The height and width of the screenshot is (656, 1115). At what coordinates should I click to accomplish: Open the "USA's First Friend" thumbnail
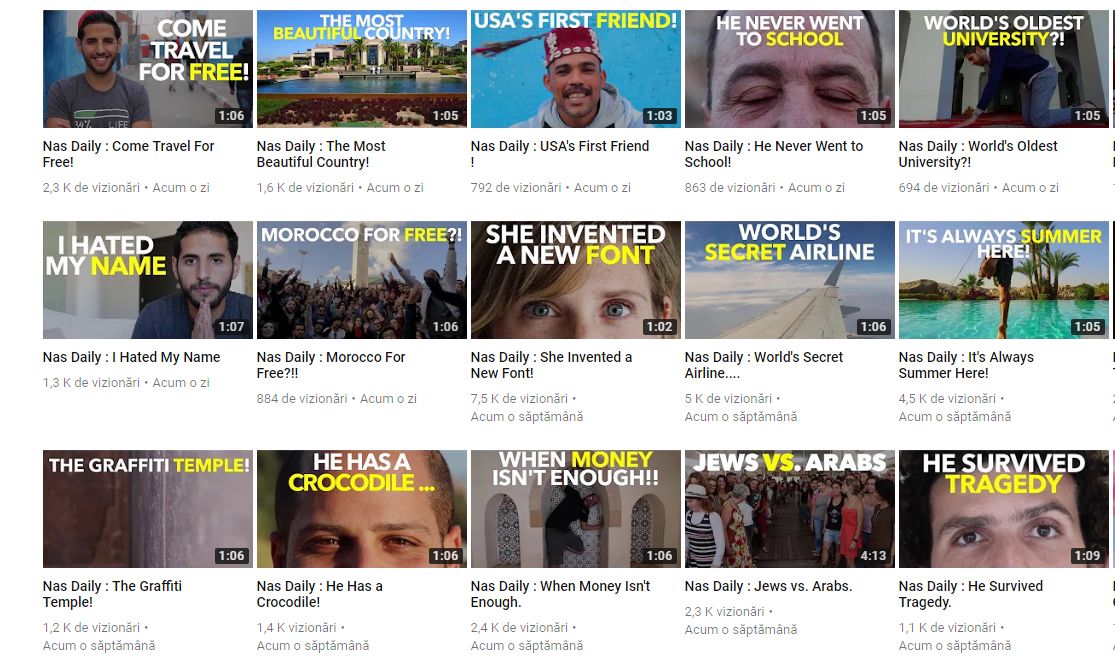point(575,69)
